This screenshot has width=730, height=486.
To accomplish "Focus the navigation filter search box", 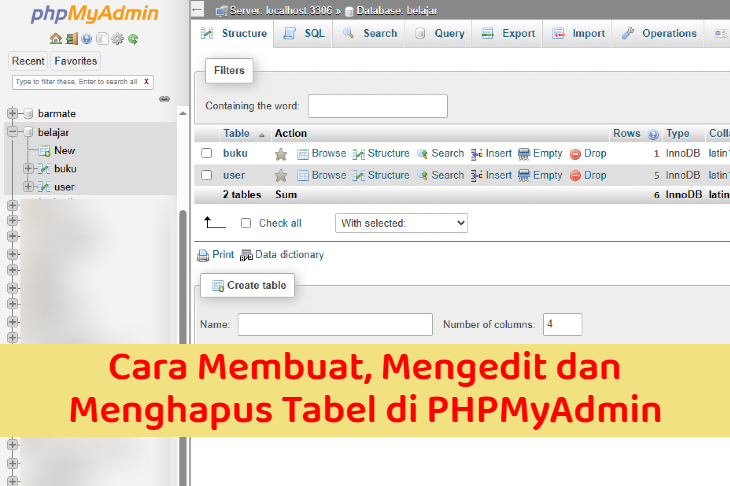I will point(83,82).
